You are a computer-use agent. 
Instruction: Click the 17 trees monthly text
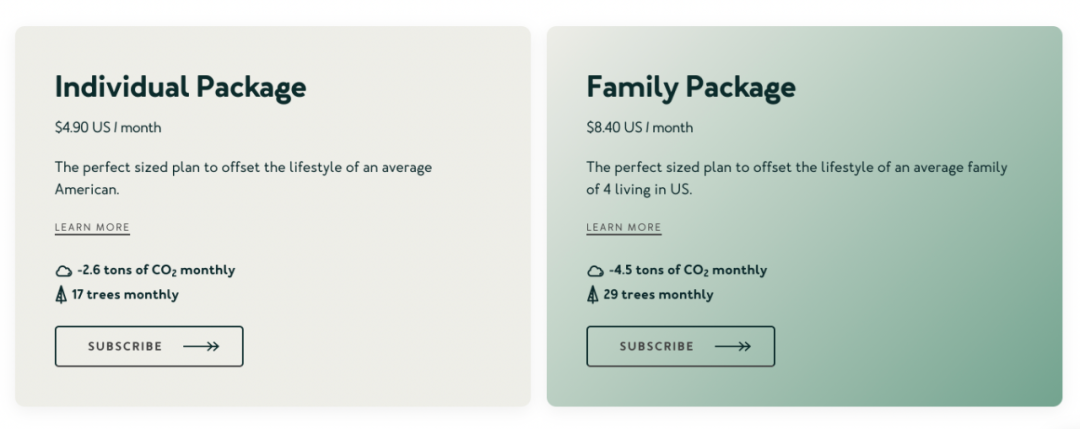pos(125,295)
